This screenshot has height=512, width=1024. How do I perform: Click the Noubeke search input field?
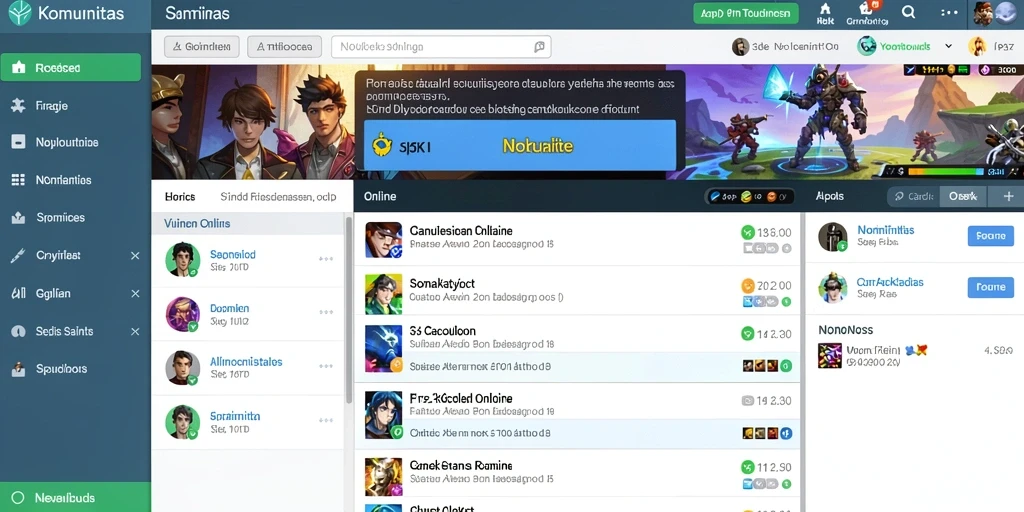point(441,47)
